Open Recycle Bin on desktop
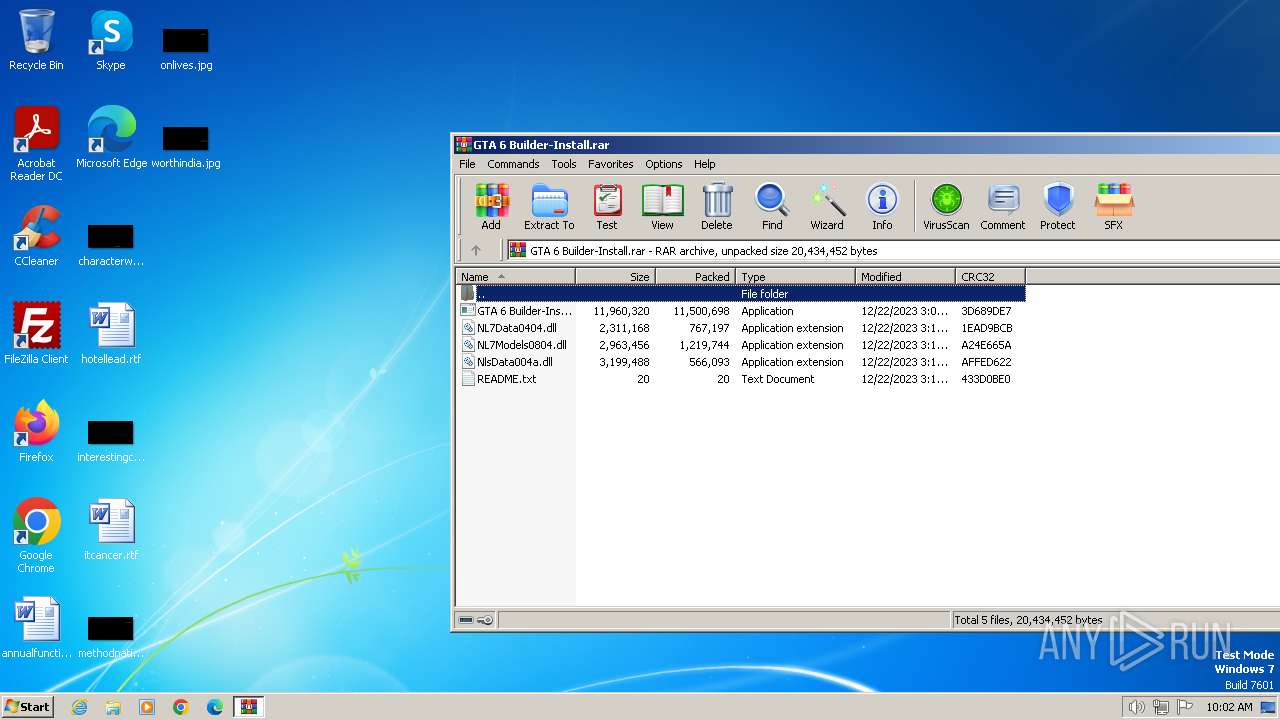Screen dimensions: 1280x720 (x=36, y=40)
